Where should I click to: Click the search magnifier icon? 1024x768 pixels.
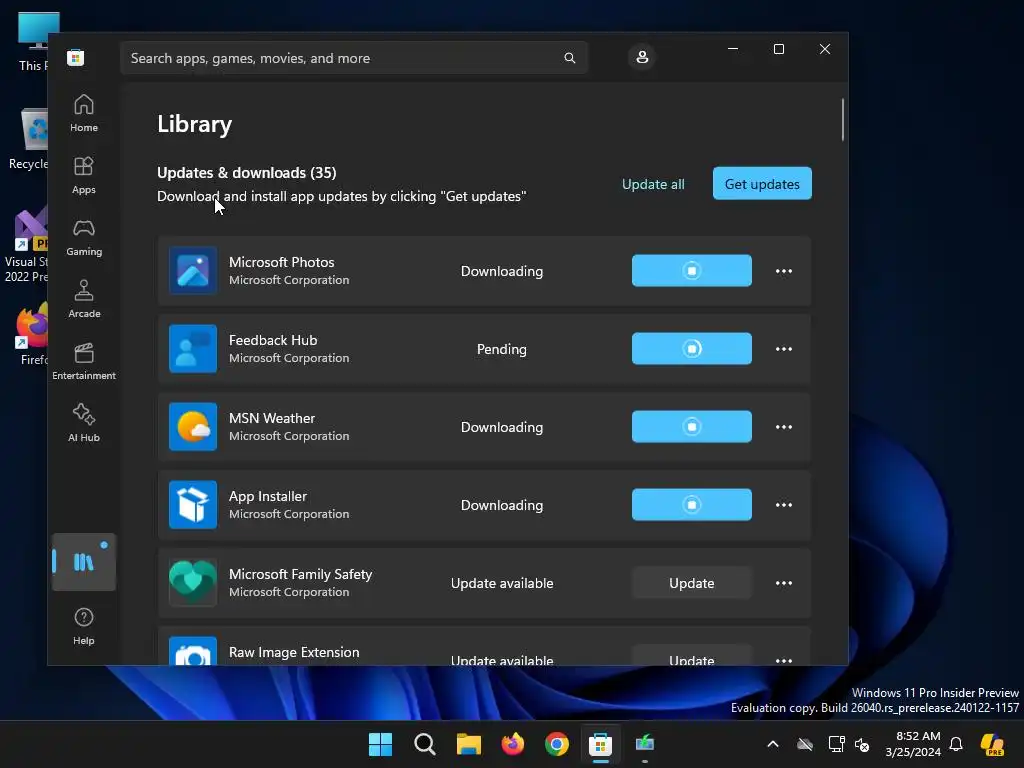(x=569, y=58)
